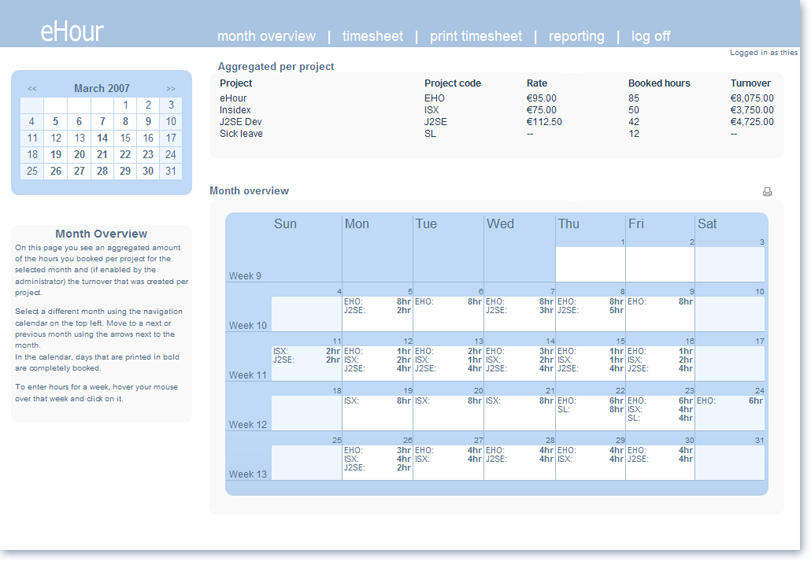Click the eHour project row
Viewport: 811px width, 562px height.
[x=497, y=98]
